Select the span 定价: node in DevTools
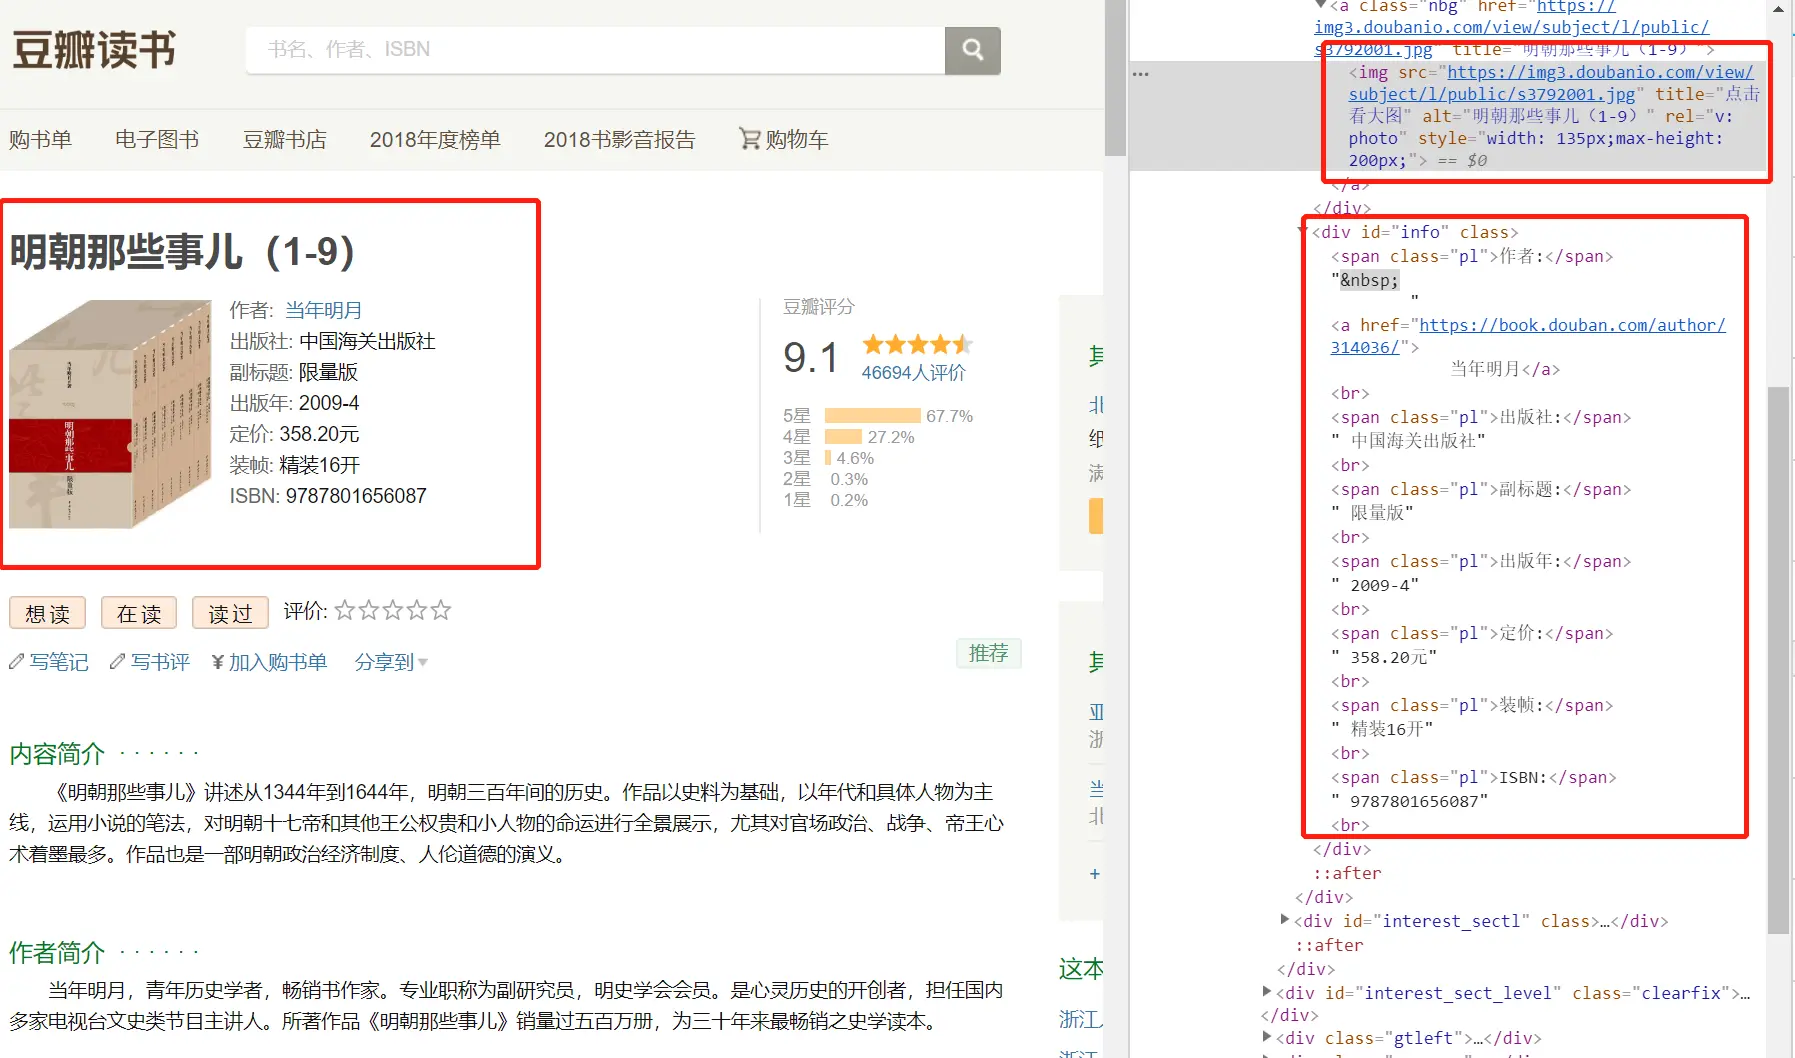 pyautogui.click(x=1471, y=633)
